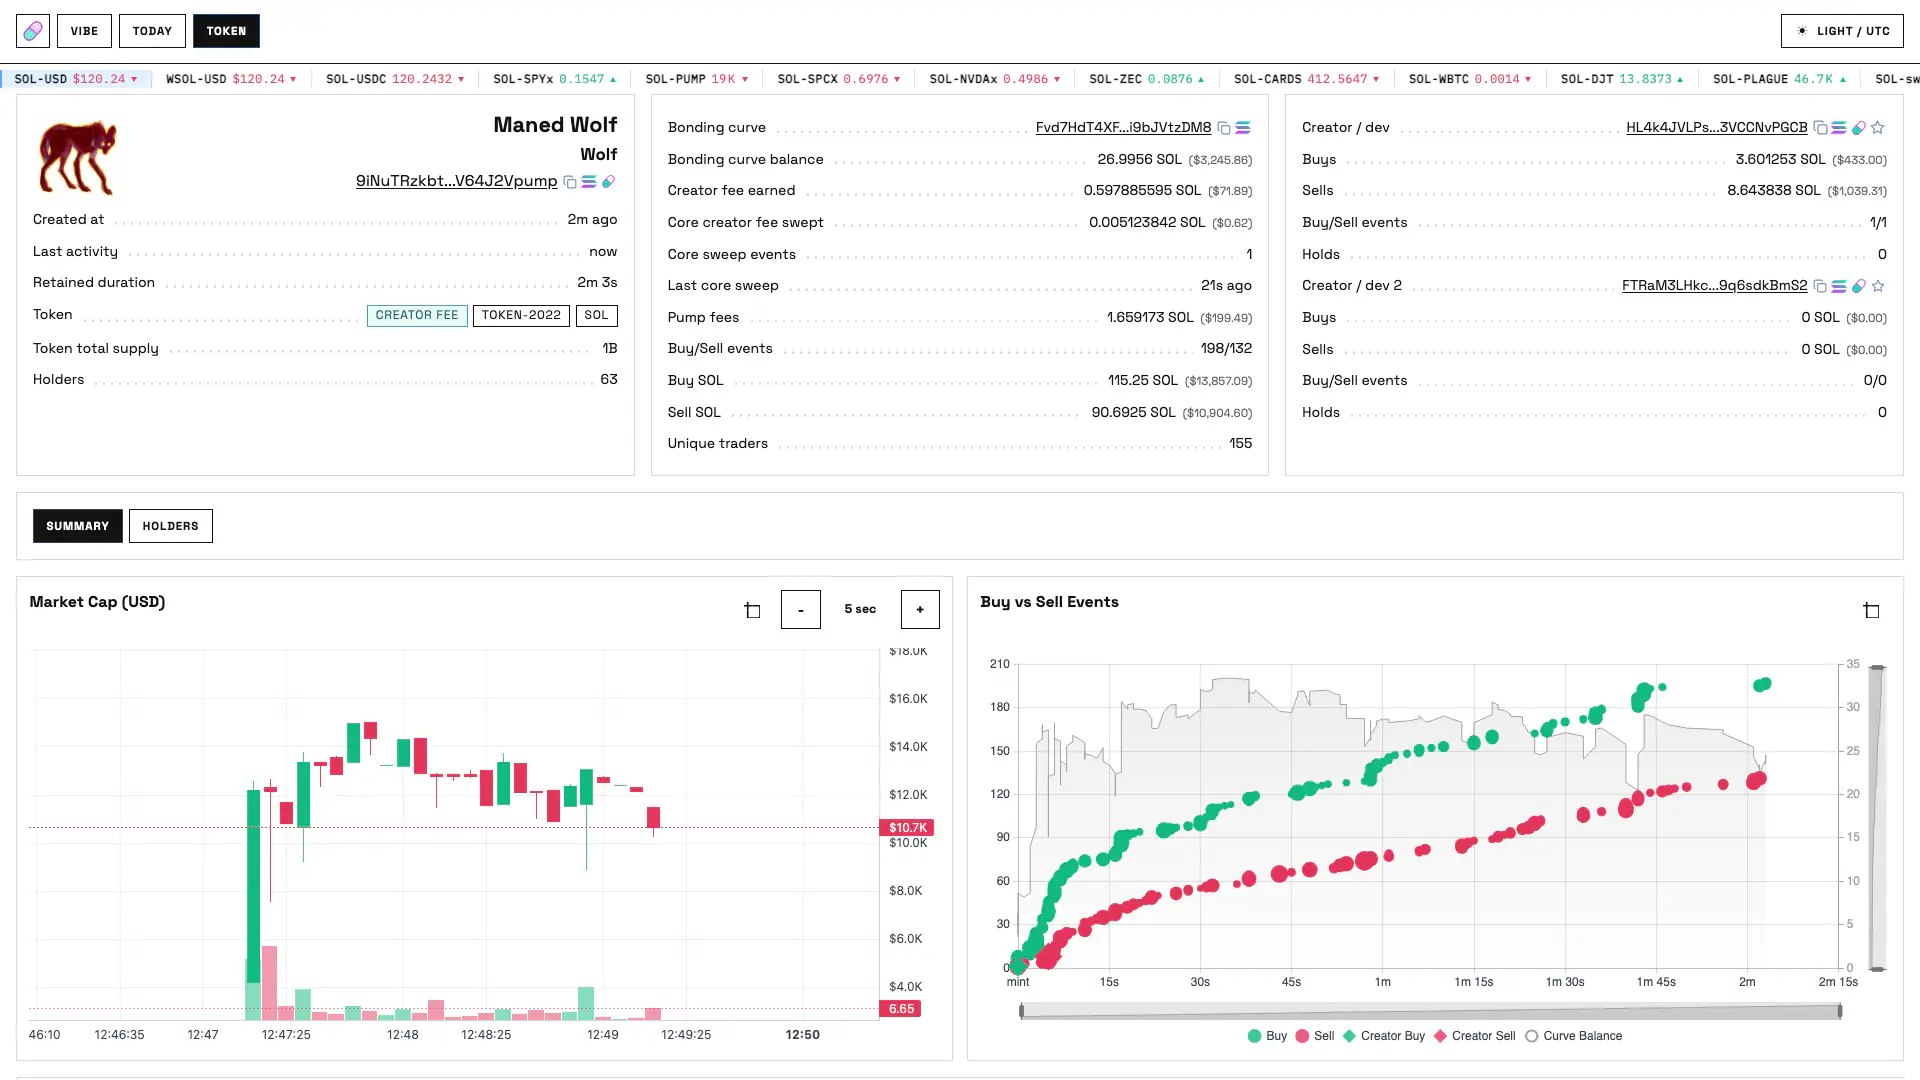Image resolution: width=1920 pixels, height=1080 pixels.
Task: Star the Creator / dev 2 wallet
Action: [x=1878, y=286]
